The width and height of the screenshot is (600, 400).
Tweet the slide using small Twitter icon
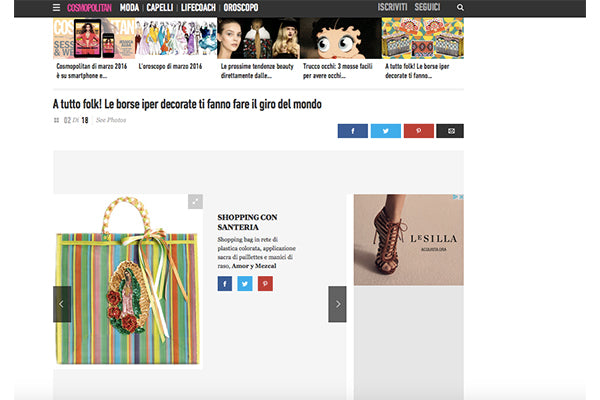tap(245, 284)
